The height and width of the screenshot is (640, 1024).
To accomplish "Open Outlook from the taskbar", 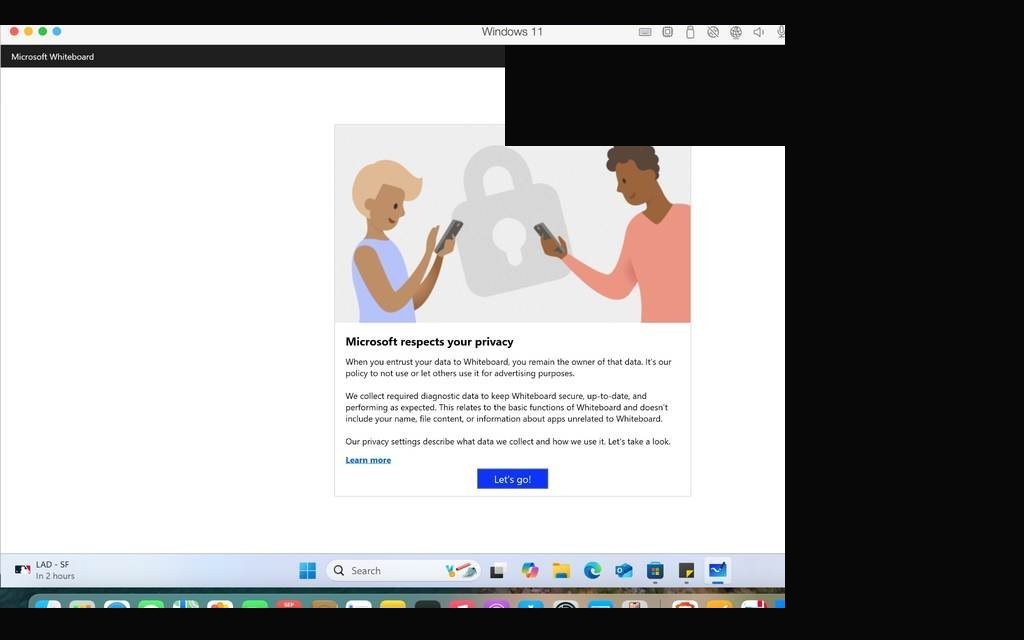I will (624, 570).
